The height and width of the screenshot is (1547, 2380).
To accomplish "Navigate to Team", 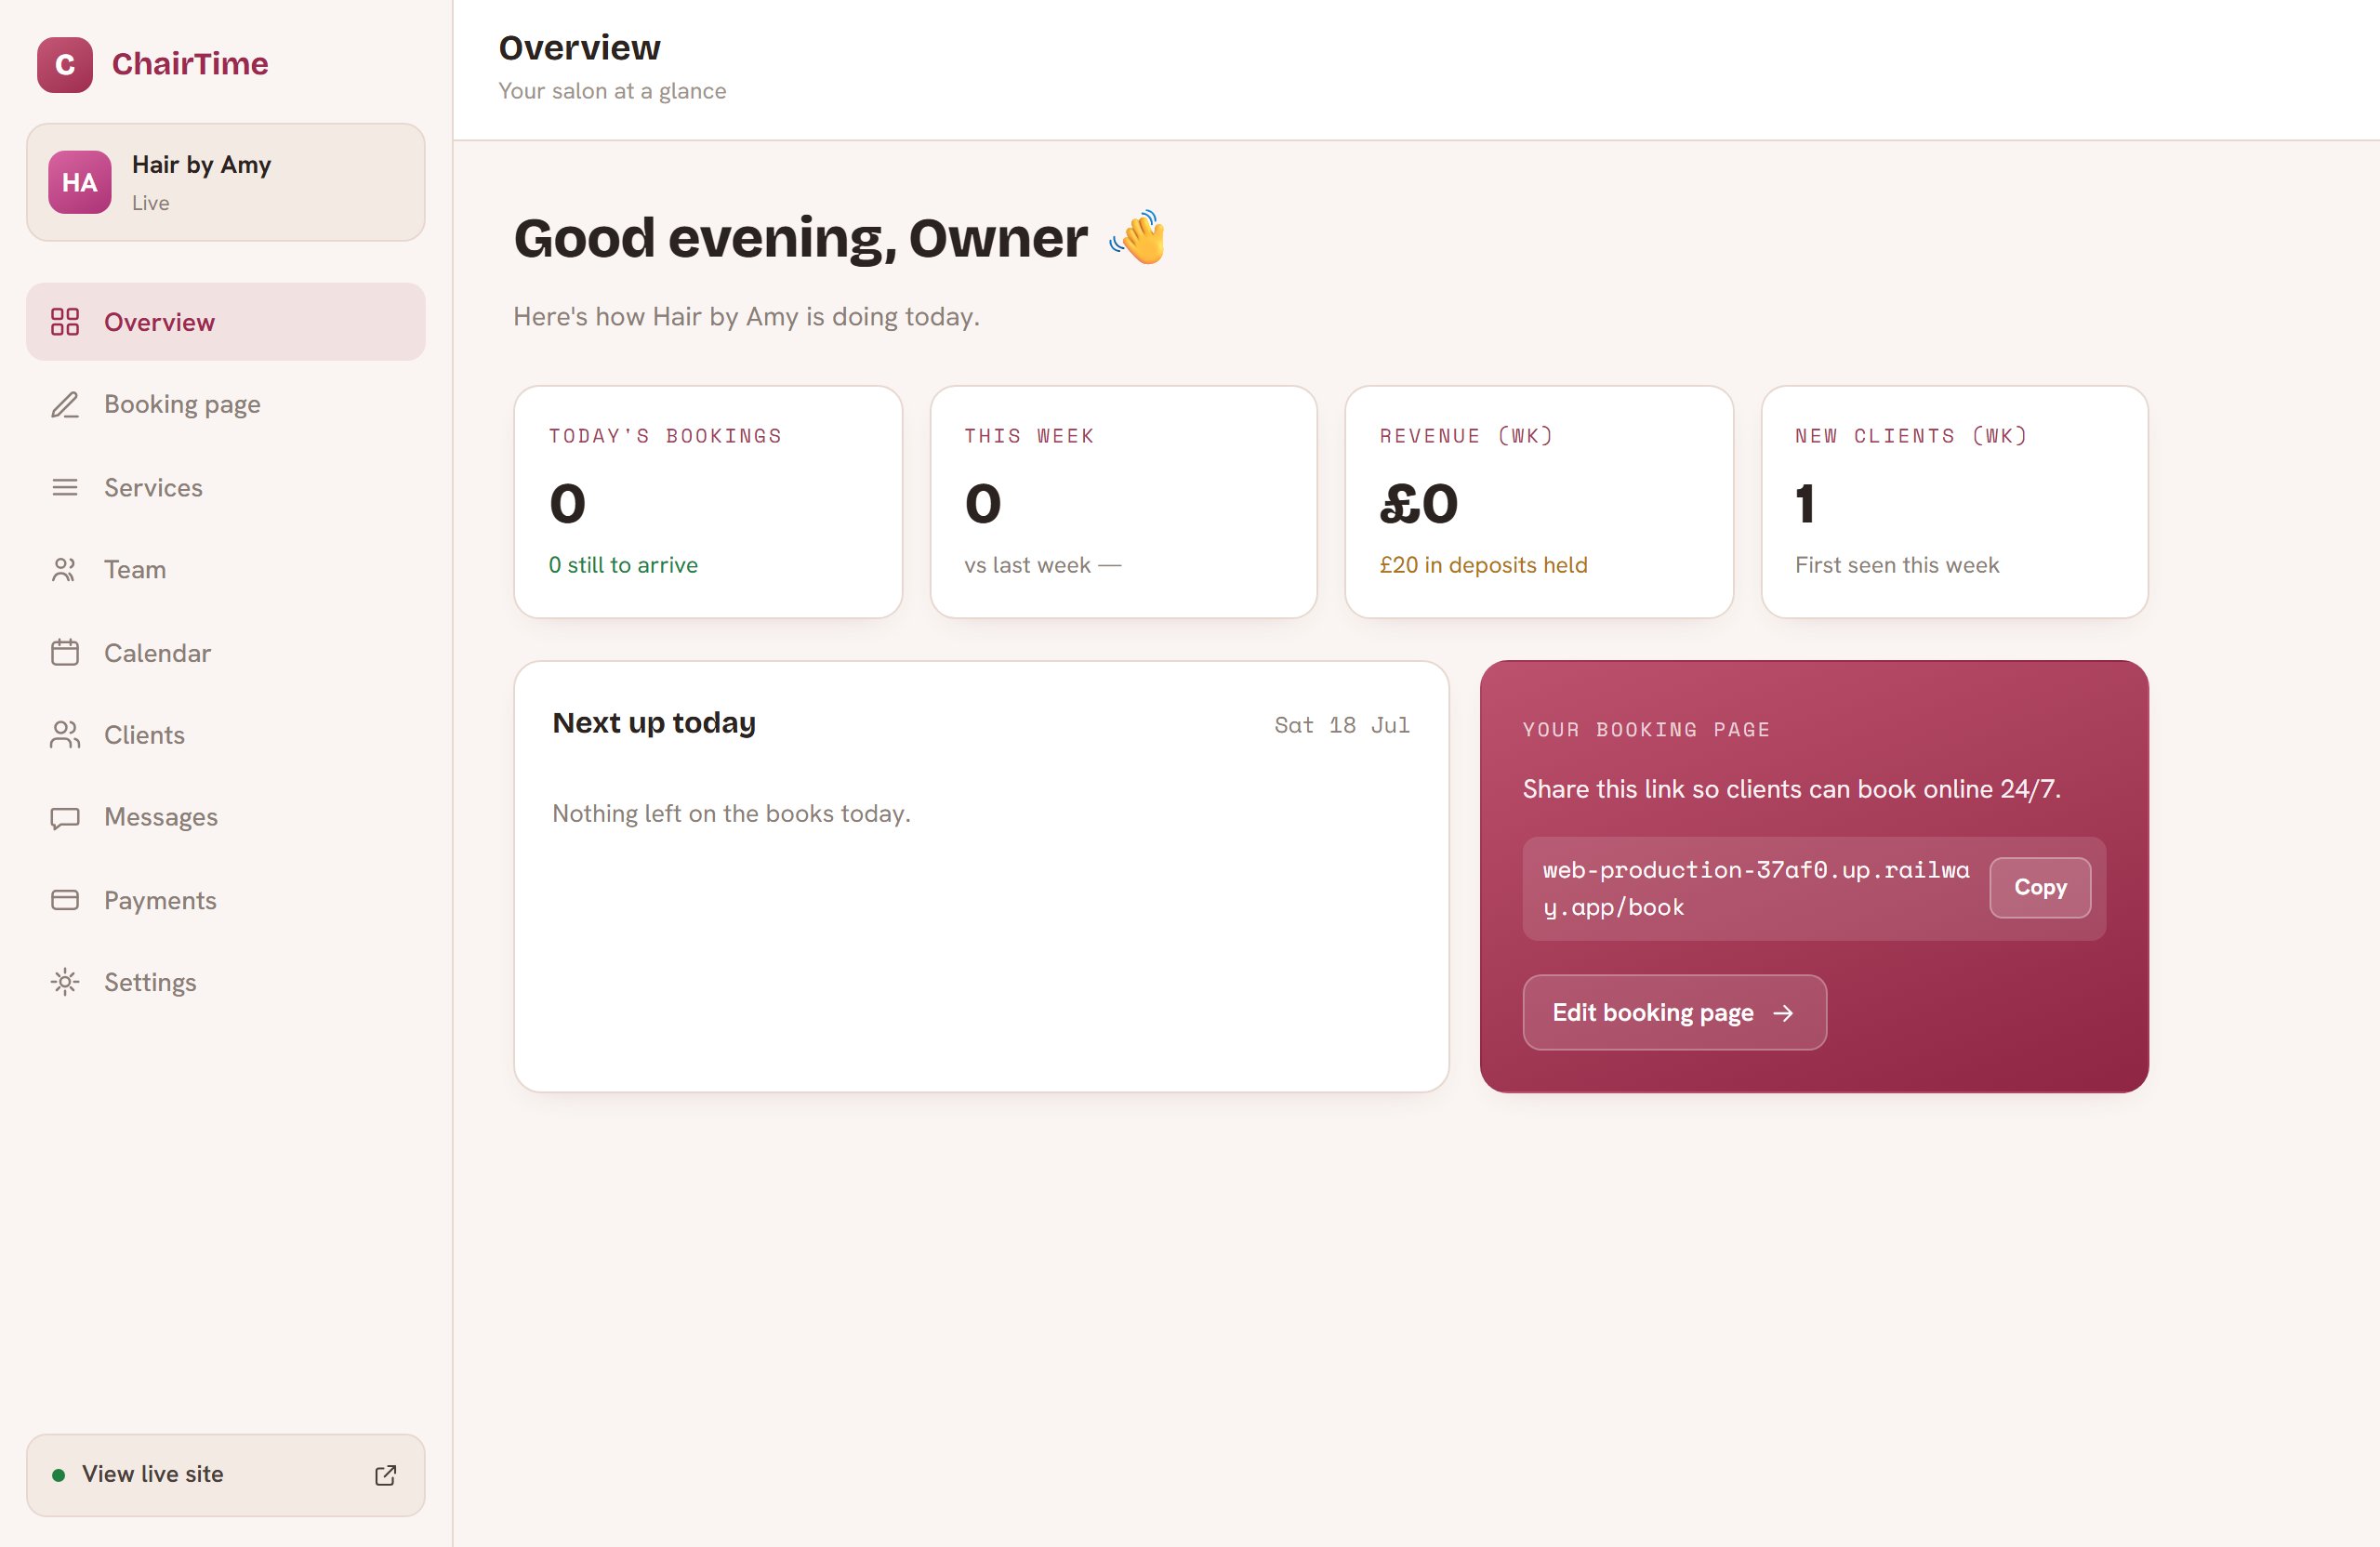I will 226,570.
